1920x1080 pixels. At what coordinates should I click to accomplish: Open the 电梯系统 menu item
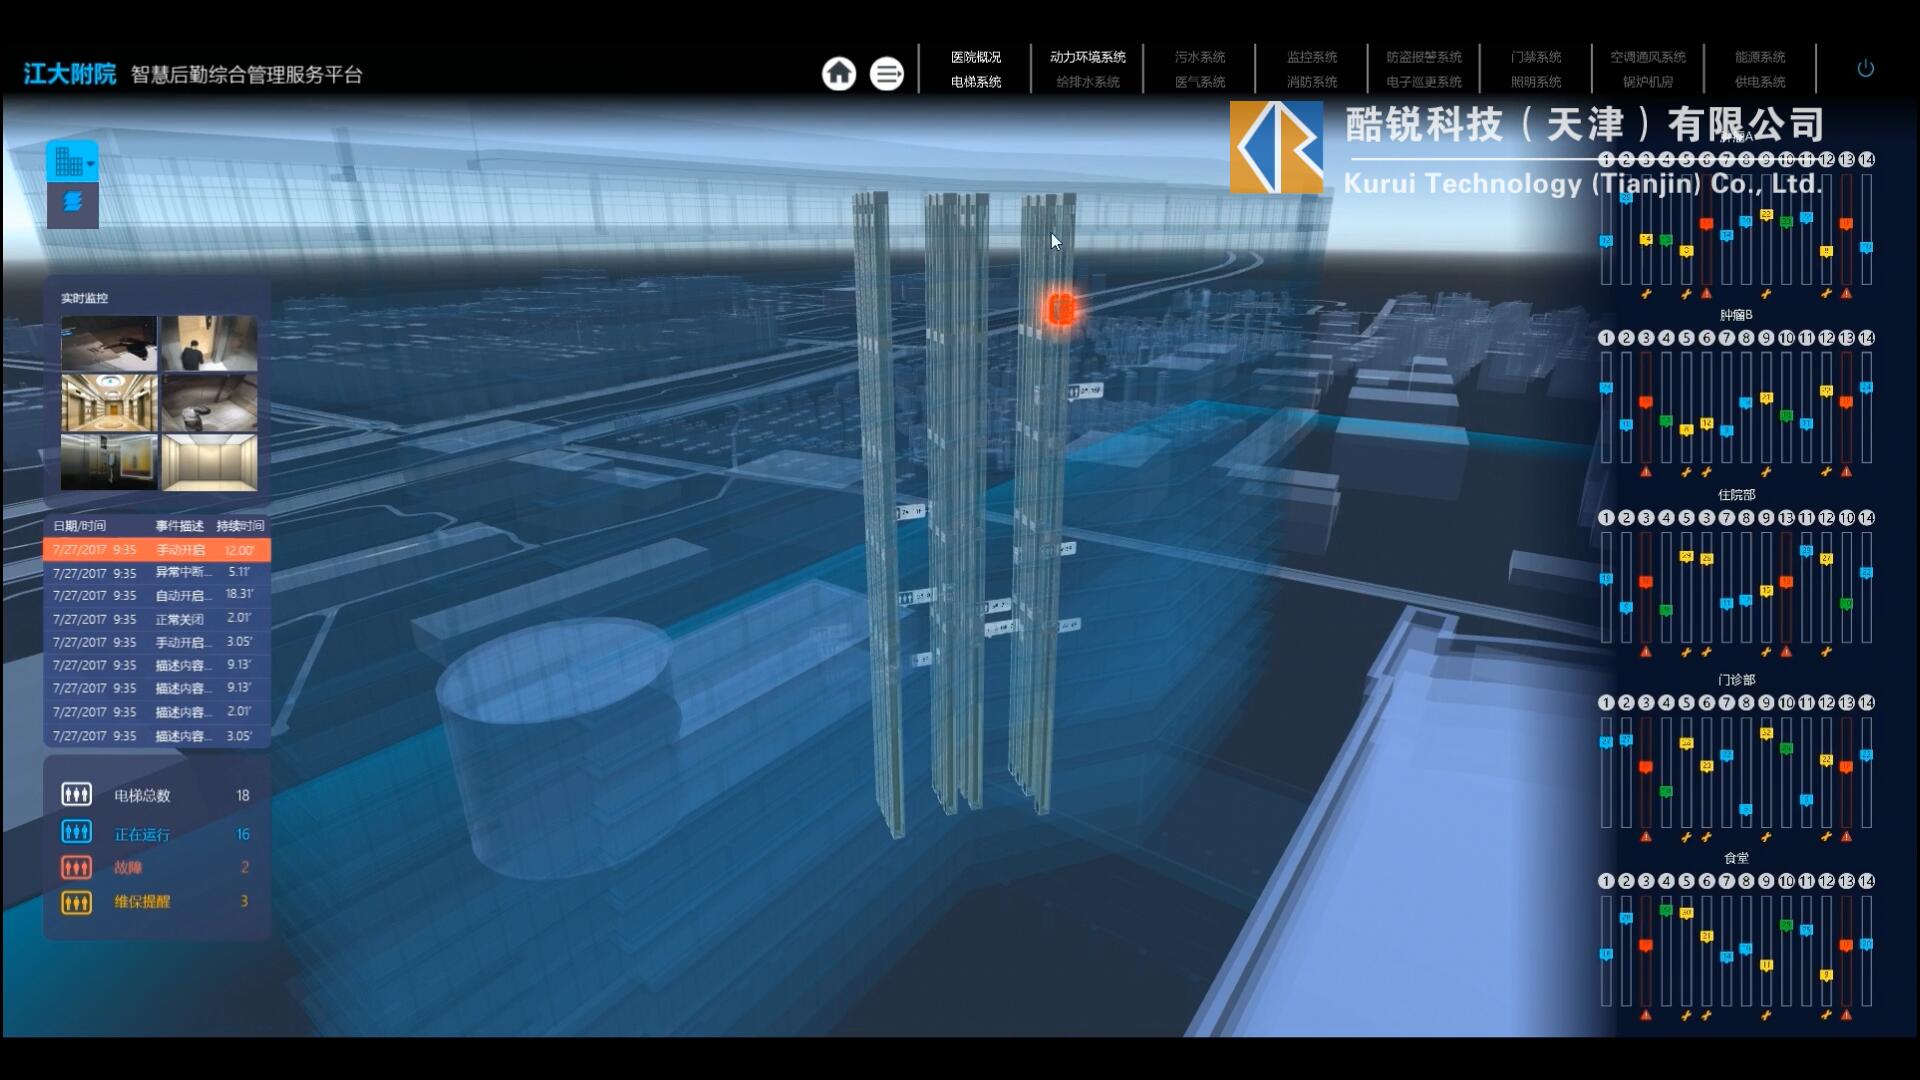click(x=975, y=82)
